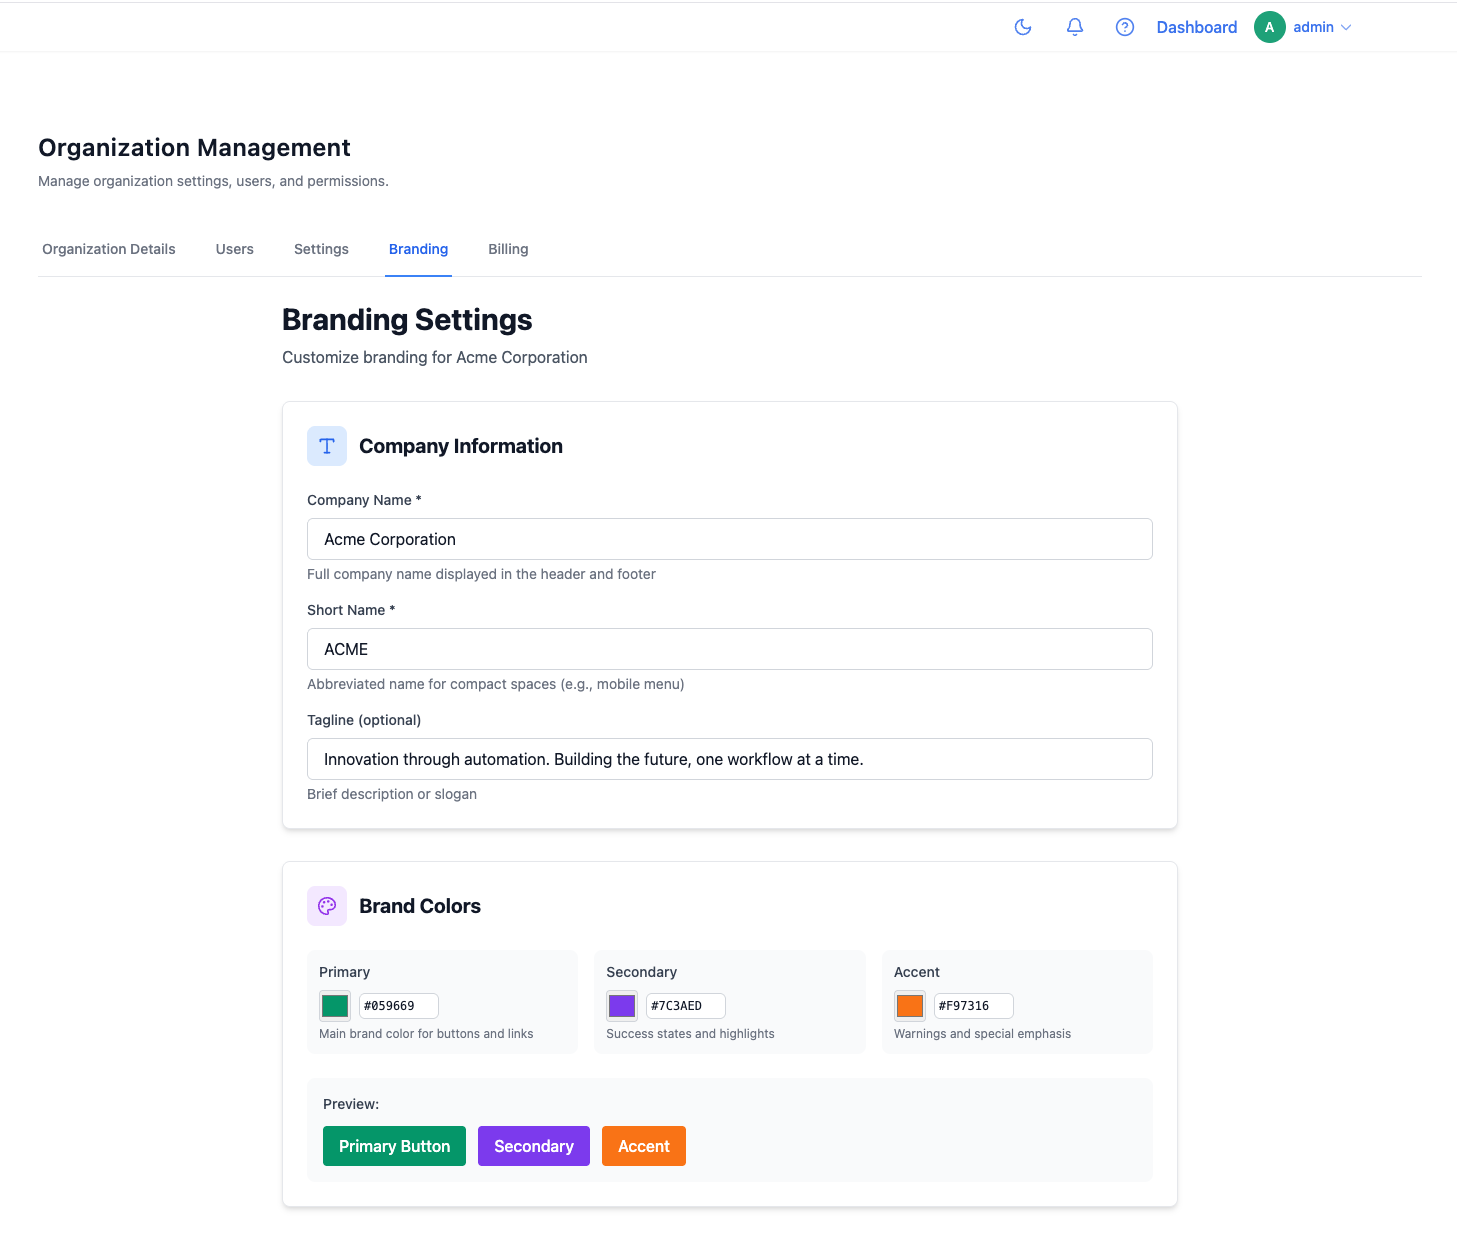Select the Billing tab
This screenshot has height=1234, width=1457.
508,249
